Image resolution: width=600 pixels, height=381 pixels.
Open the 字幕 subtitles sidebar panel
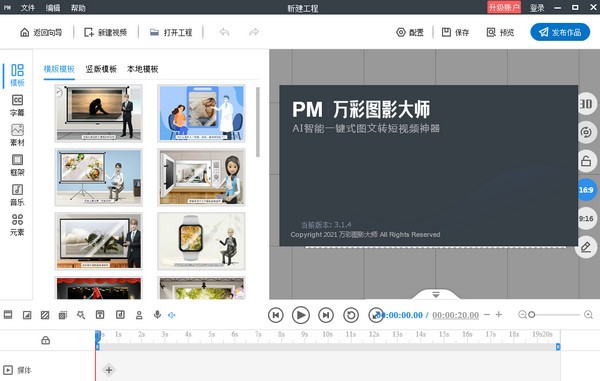point(17,105)
